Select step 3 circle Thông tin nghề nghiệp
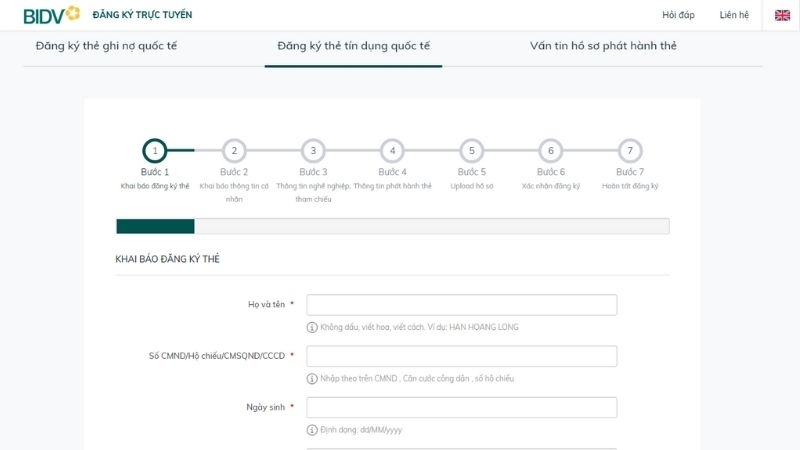The height and width of the screenshot is (450, 800). (x=313, y=151)
